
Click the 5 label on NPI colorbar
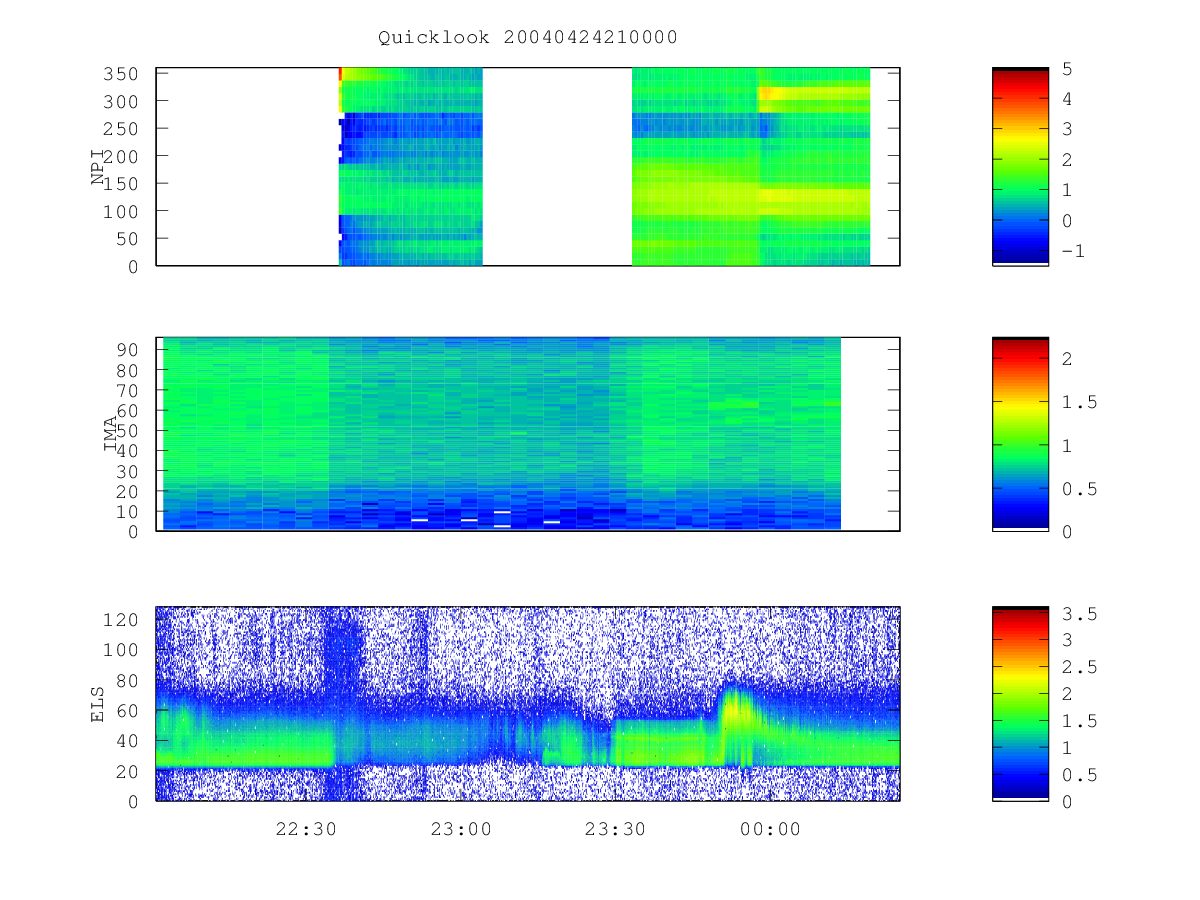click(1067, 69)
